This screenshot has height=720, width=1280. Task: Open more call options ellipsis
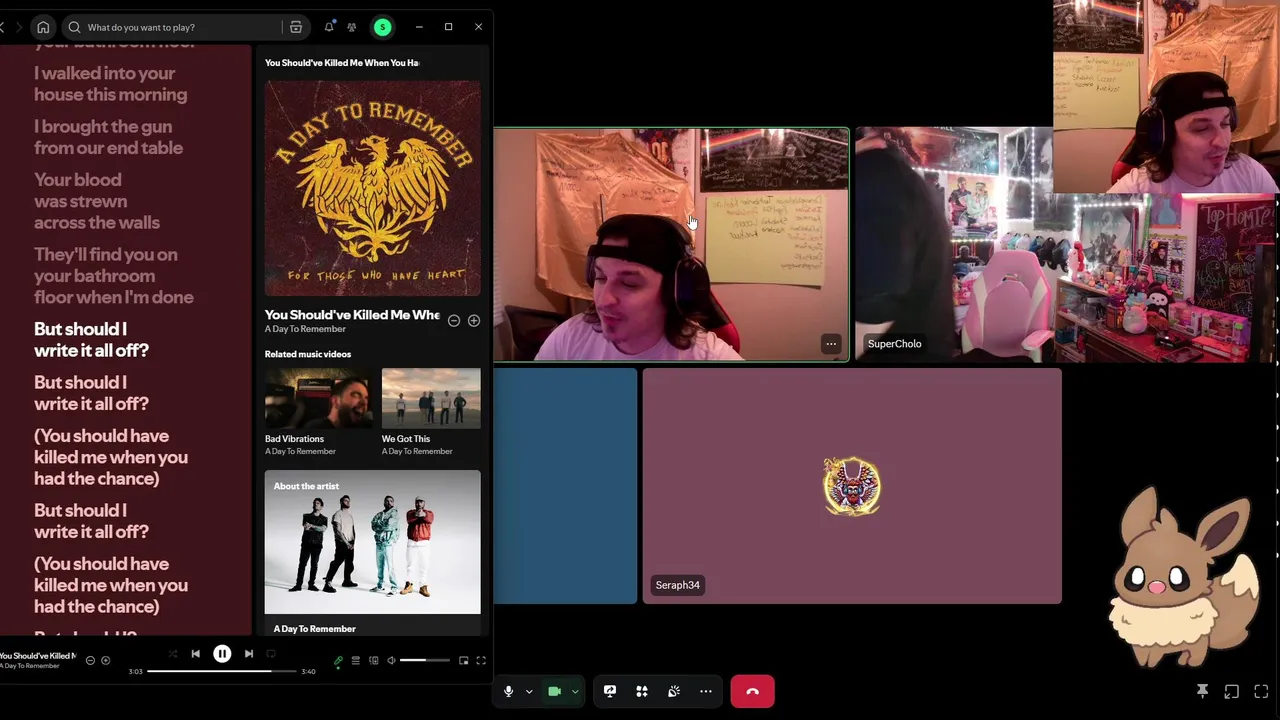coord(706,691)
